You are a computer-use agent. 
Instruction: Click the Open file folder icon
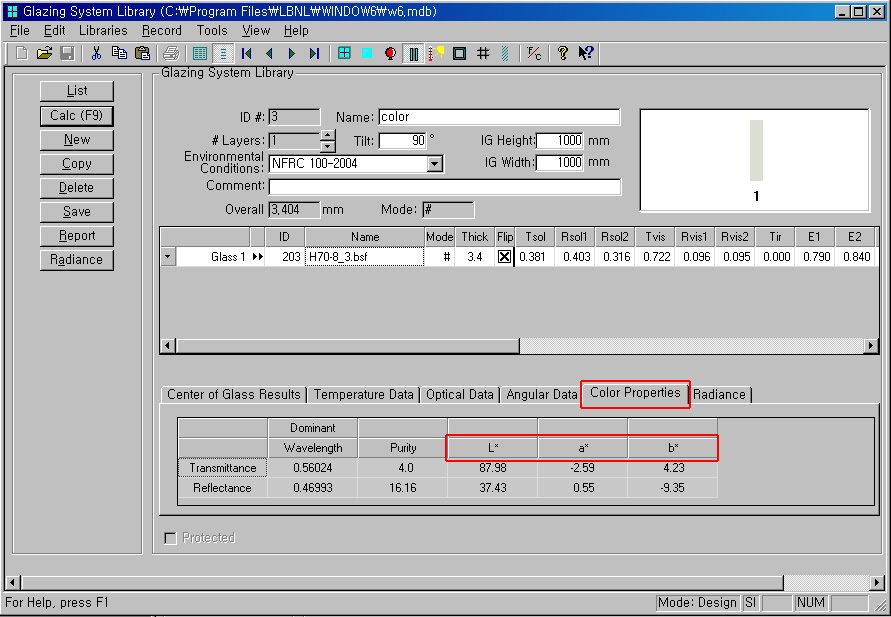44,53
